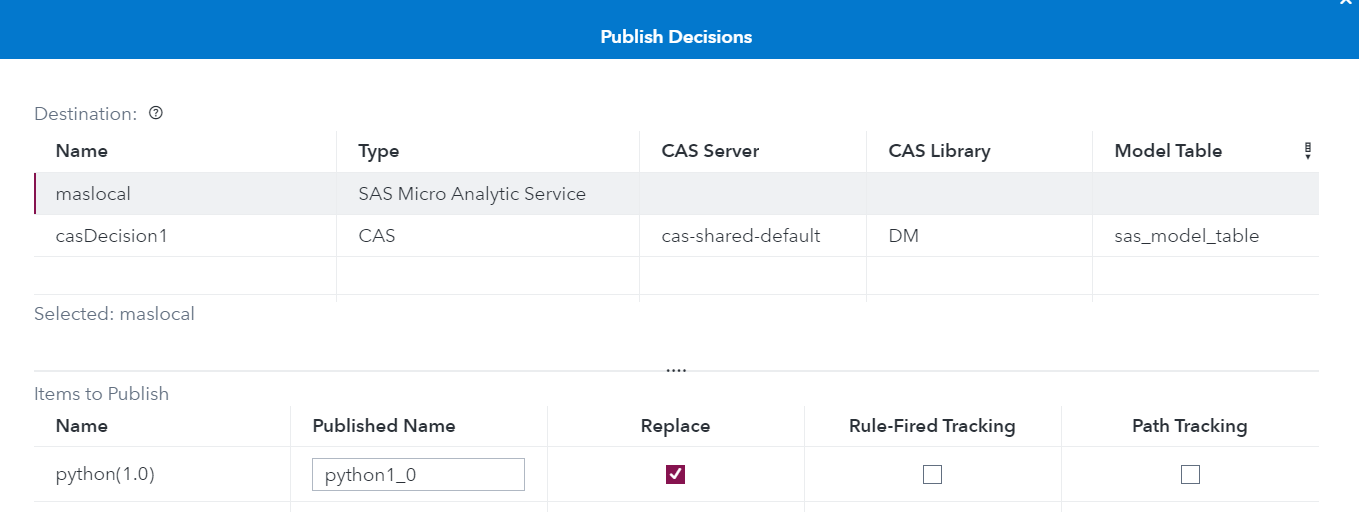Click the Model Table column header

pos(1168,151)
